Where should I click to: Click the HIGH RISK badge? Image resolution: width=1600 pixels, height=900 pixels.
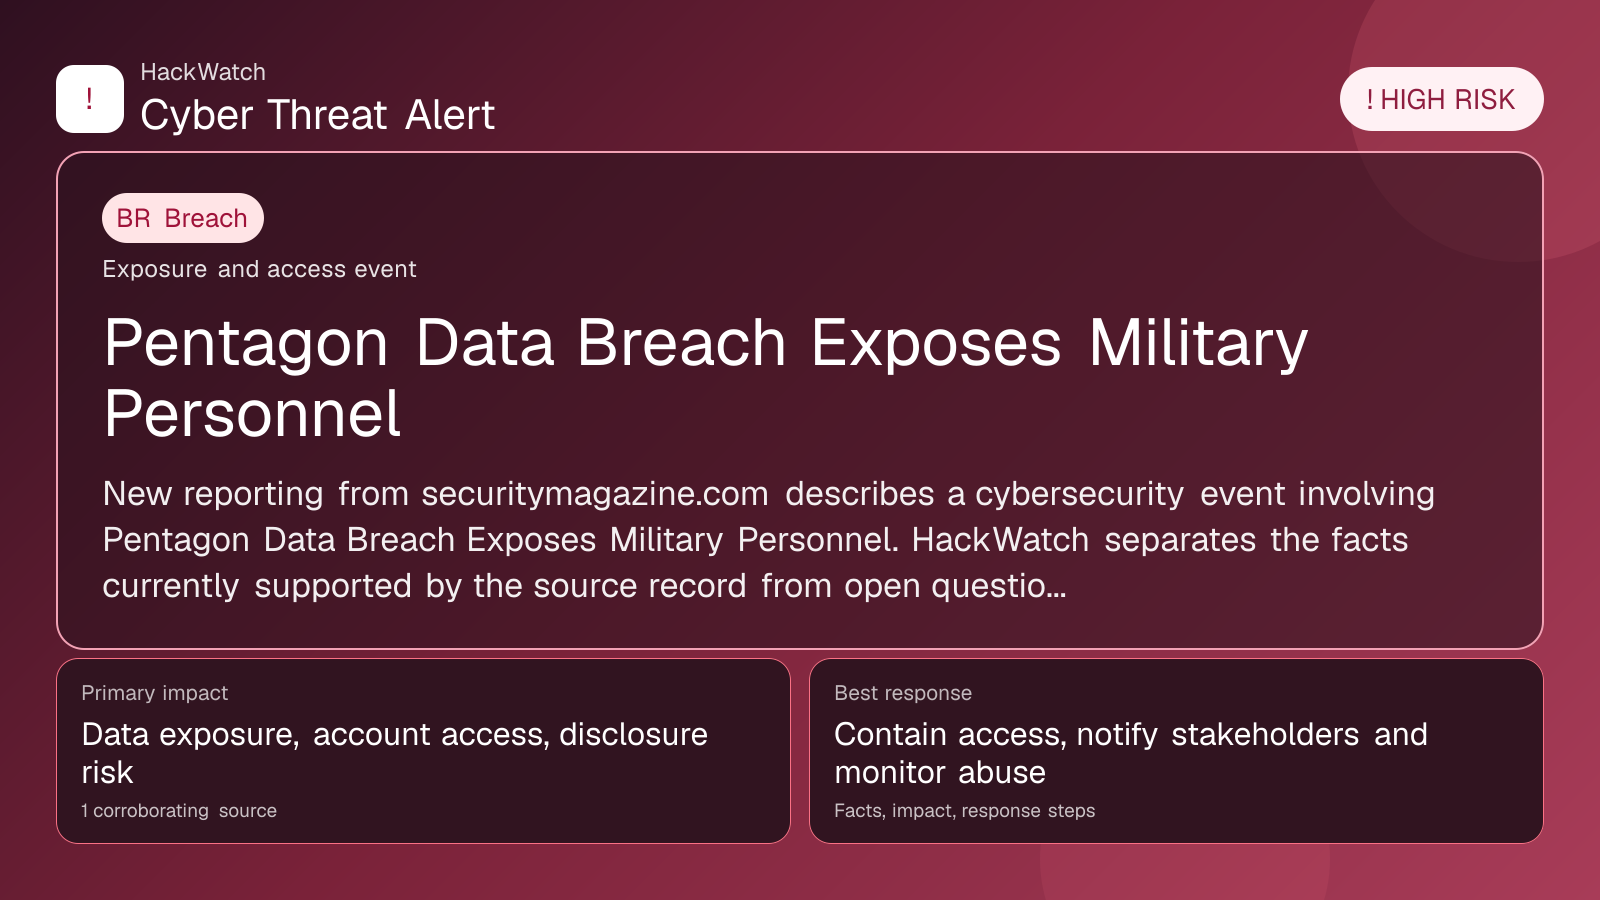click(1441, 99)
